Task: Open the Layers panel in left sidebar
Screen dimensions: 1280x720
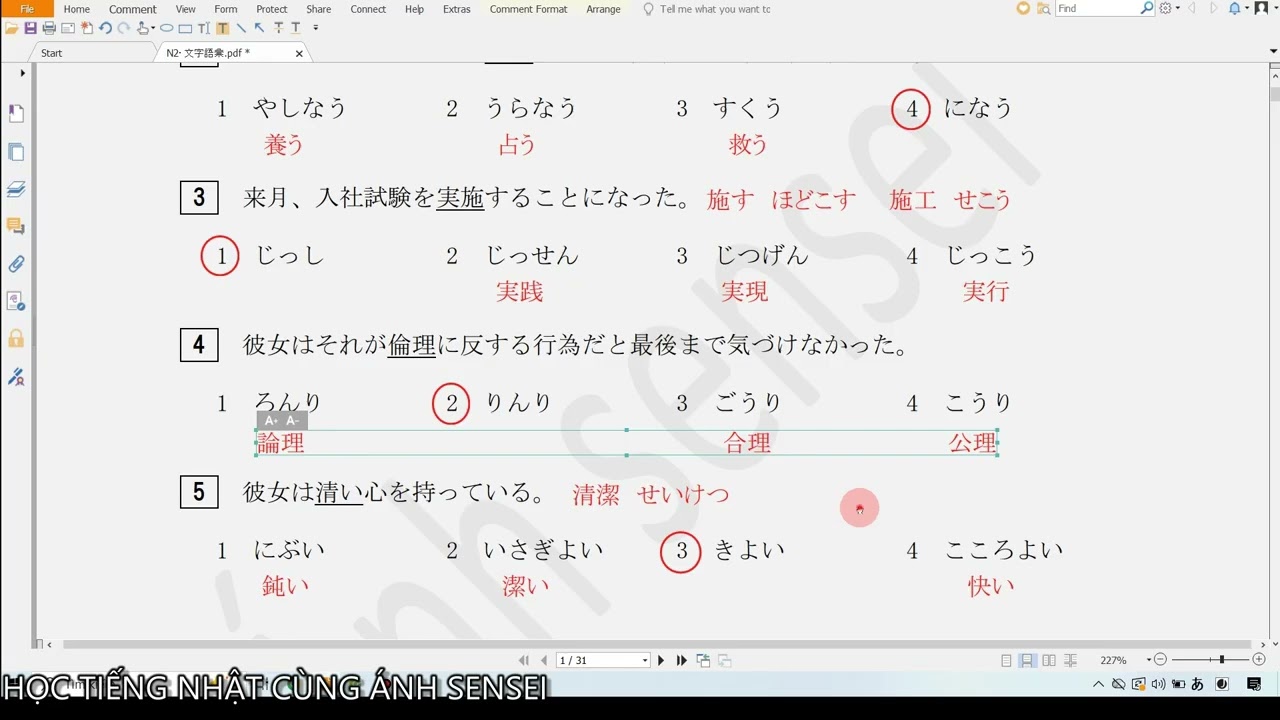Action: click(x=16, y=189)
